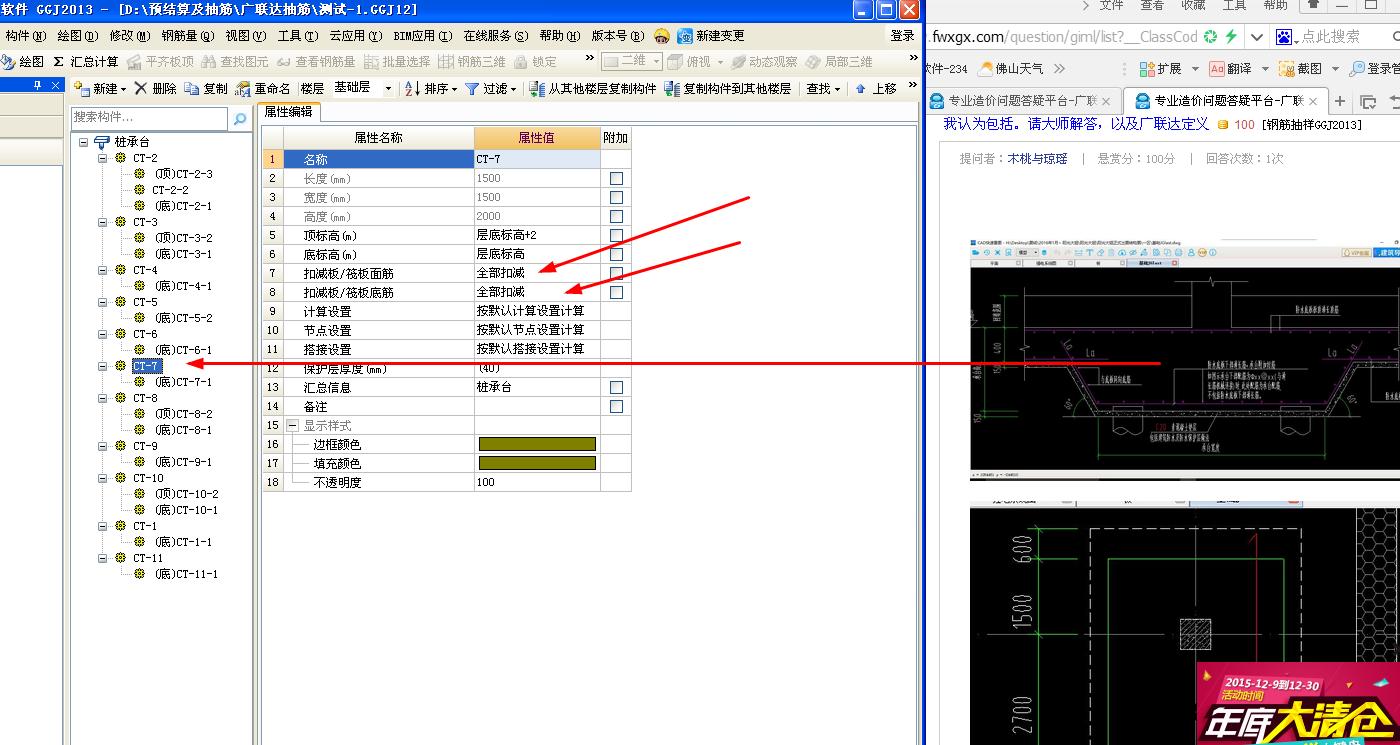Click 局部三维 toolbar icon
The image size is (1400, 745).
click(x=813, y=61)
